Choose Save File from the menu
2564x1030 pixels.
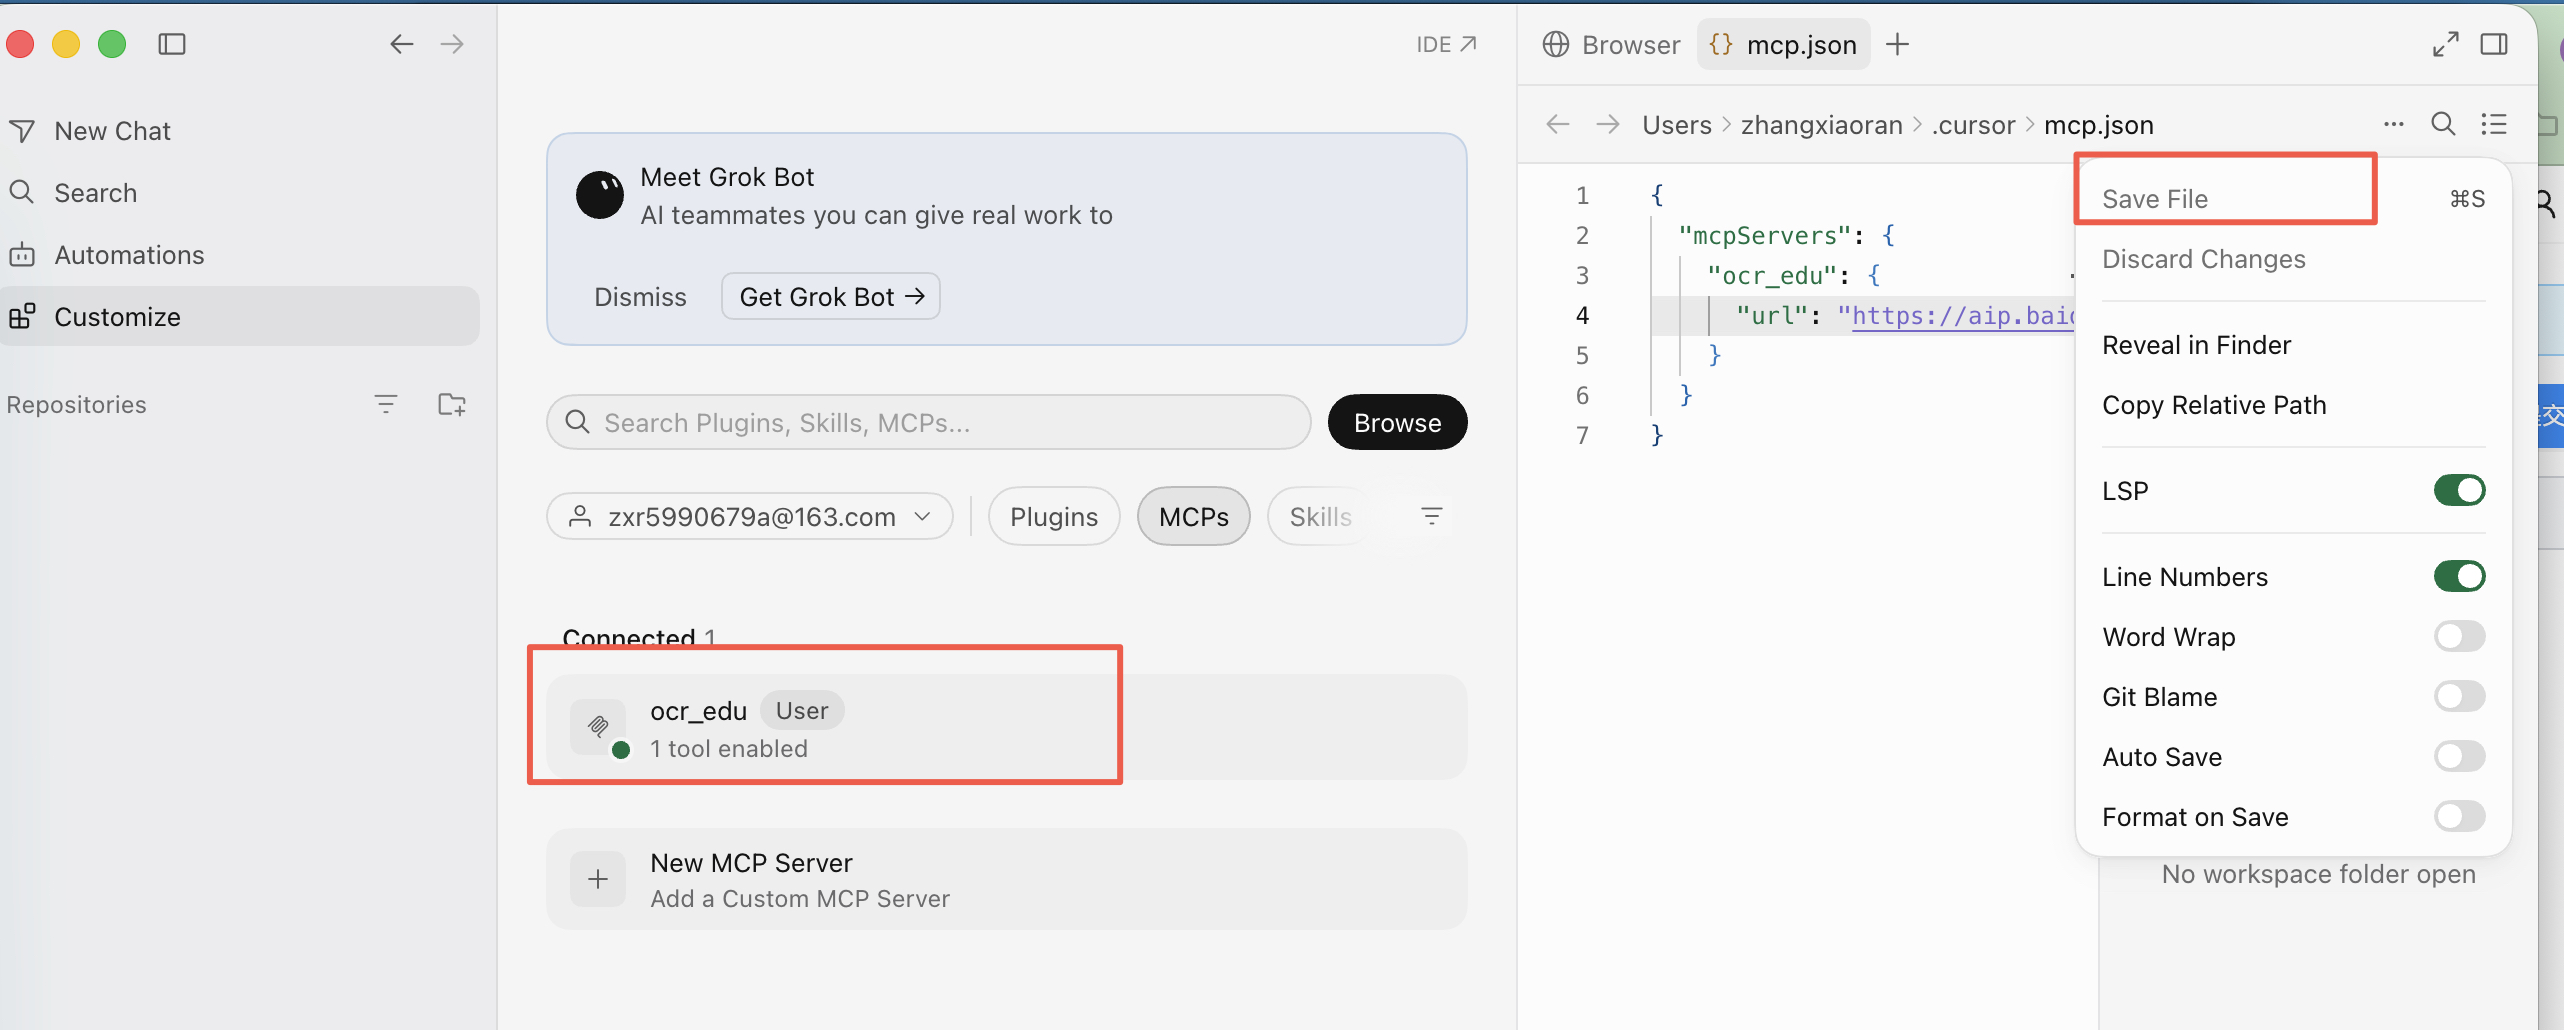click(x=2294, y=199)
